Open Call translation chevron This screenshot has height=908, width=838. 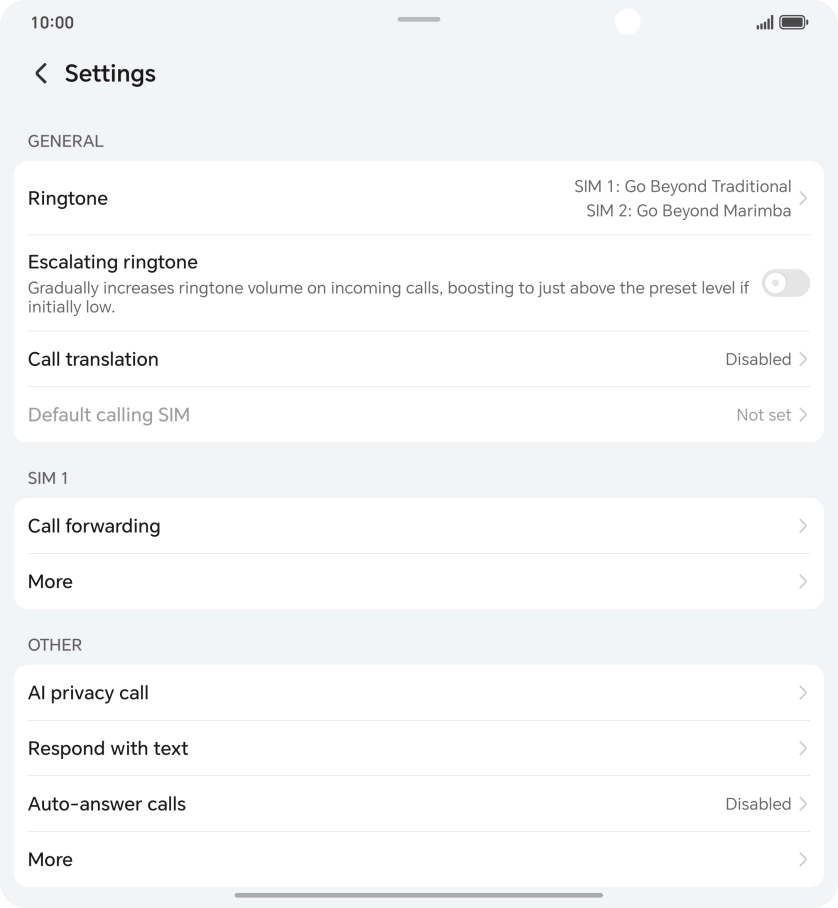point(803,359)
